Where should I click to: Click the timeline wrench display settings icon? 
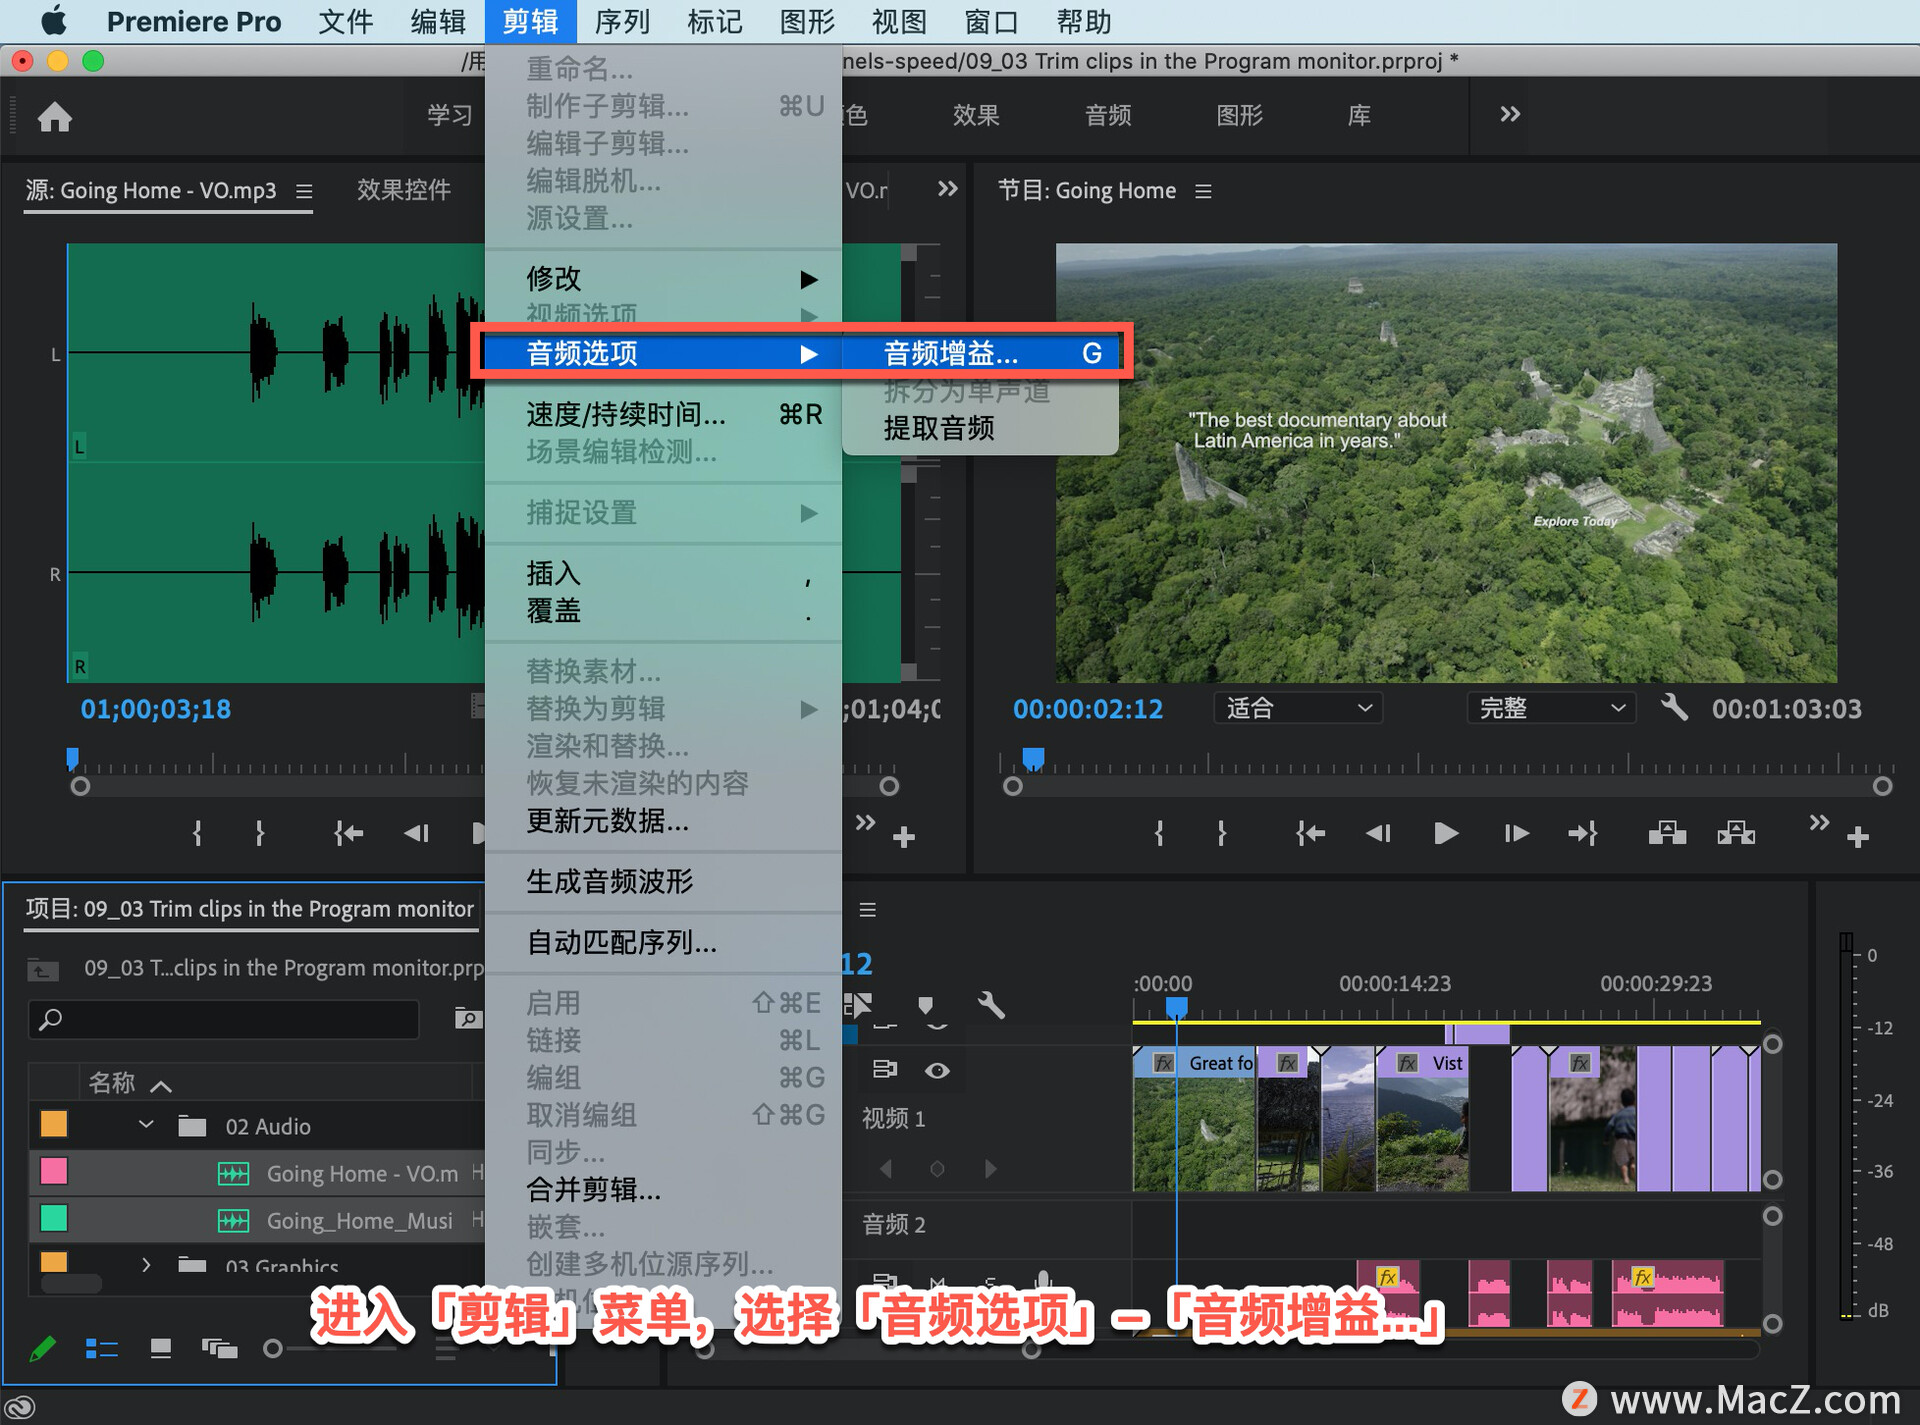(990, 1004)
